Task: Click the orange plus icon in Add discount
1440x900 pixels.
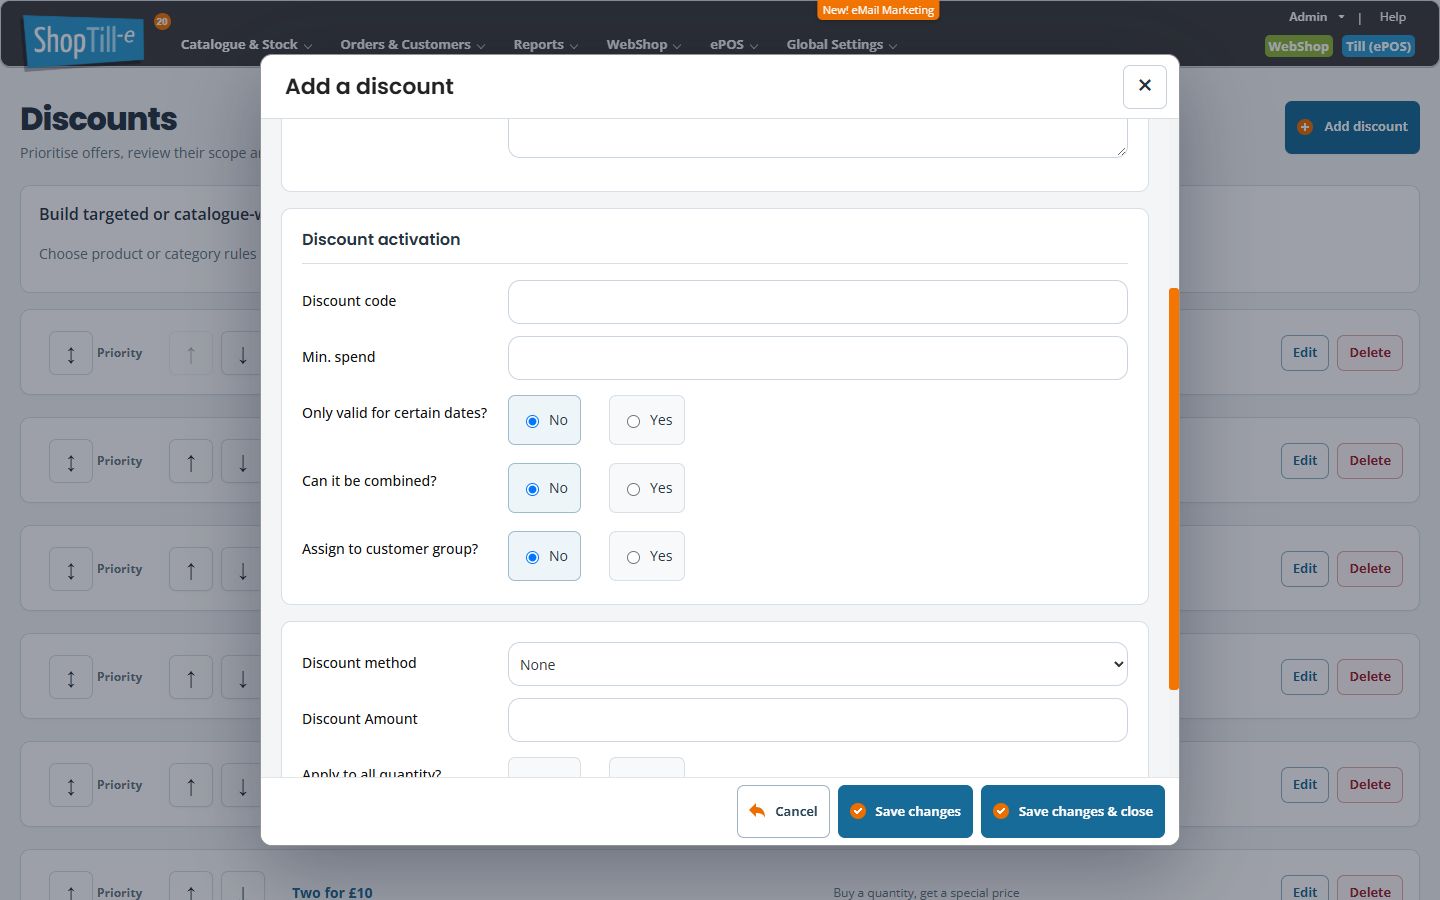Action: (1305, 127)
